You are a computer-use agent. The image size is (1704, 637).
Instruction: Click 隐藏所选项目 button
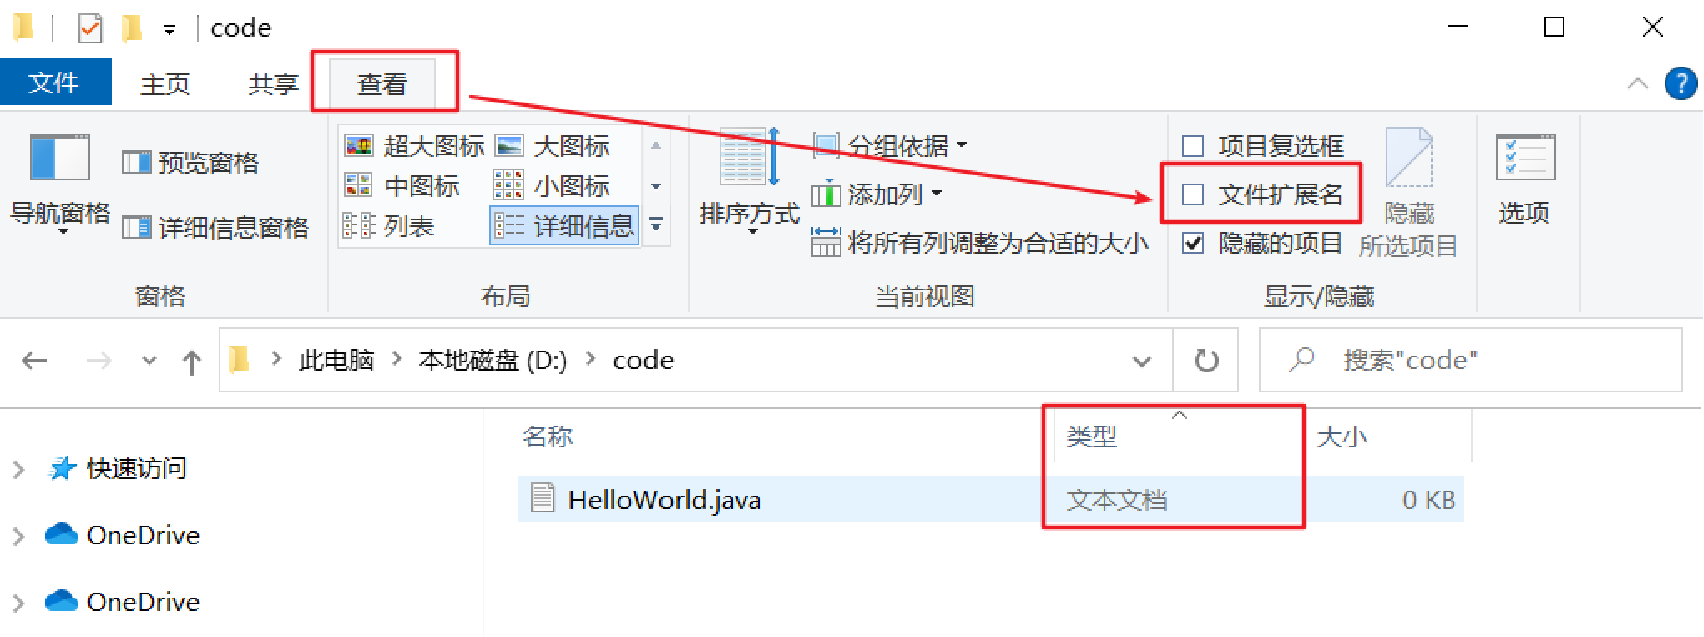[x=1409, y=192]
